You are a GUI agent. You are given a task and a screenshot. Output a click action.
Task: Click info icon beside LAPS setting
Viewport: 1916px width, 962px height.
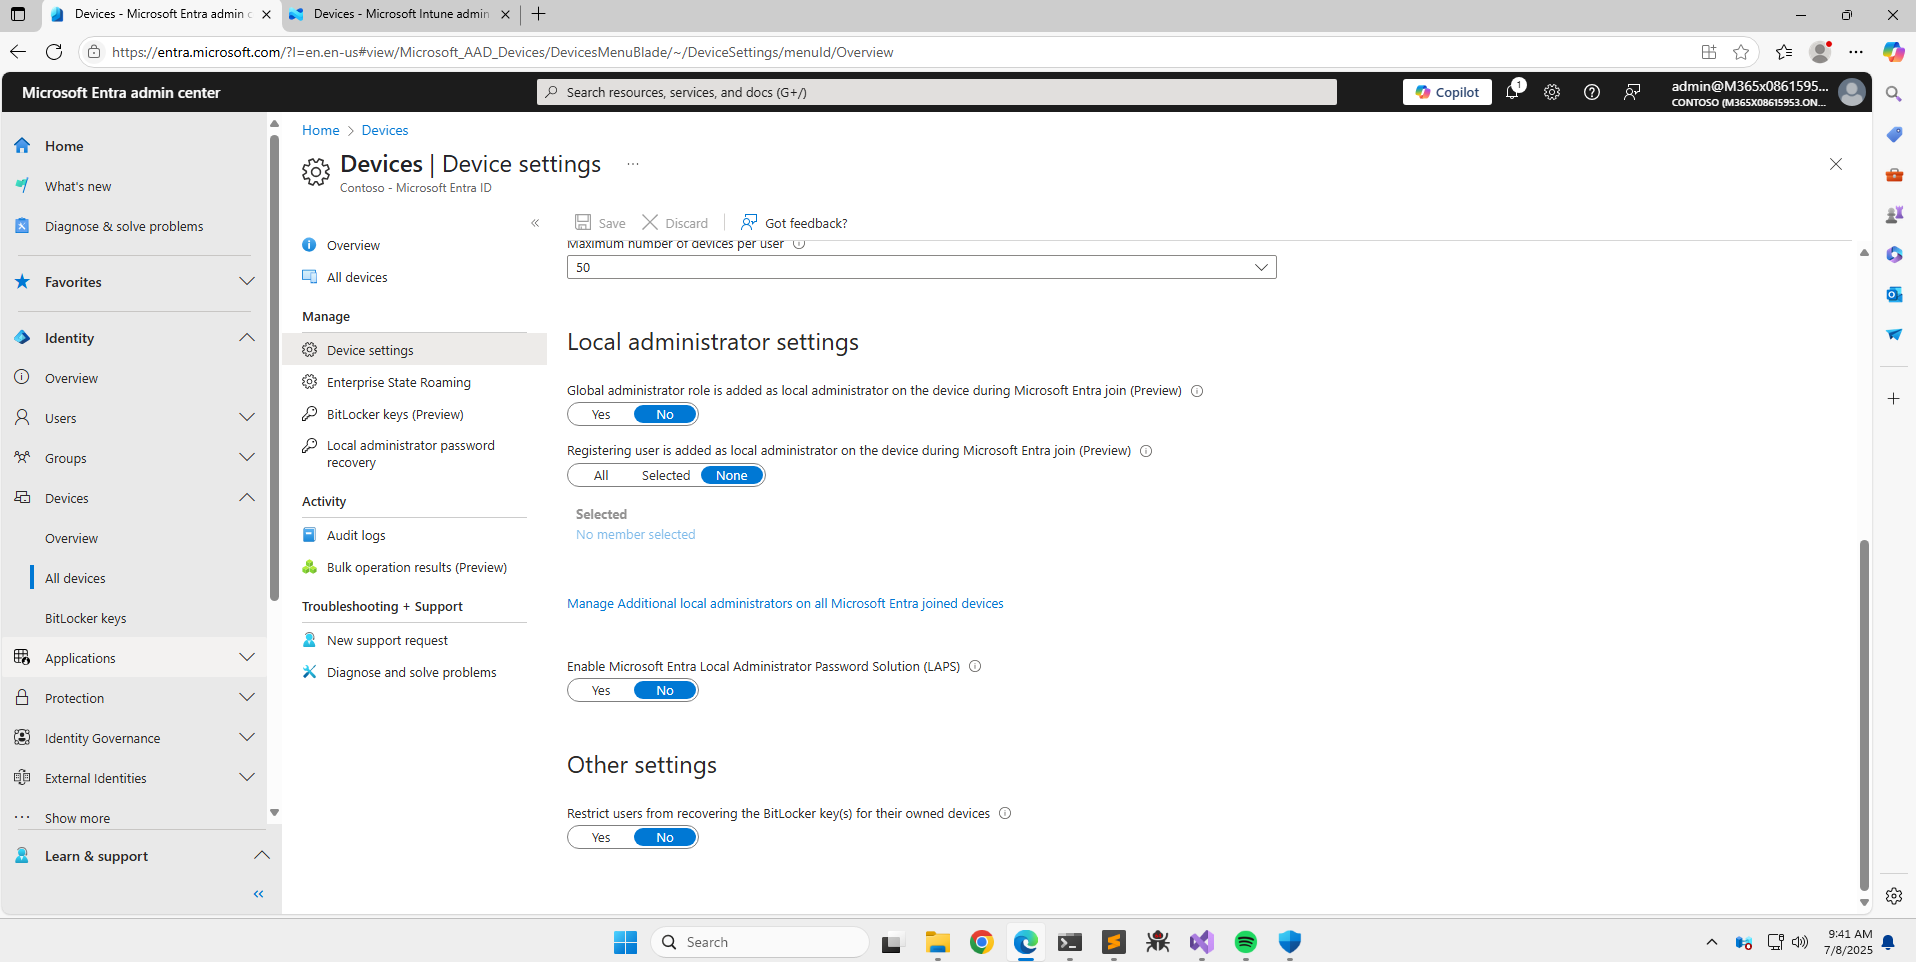(975, 667)
